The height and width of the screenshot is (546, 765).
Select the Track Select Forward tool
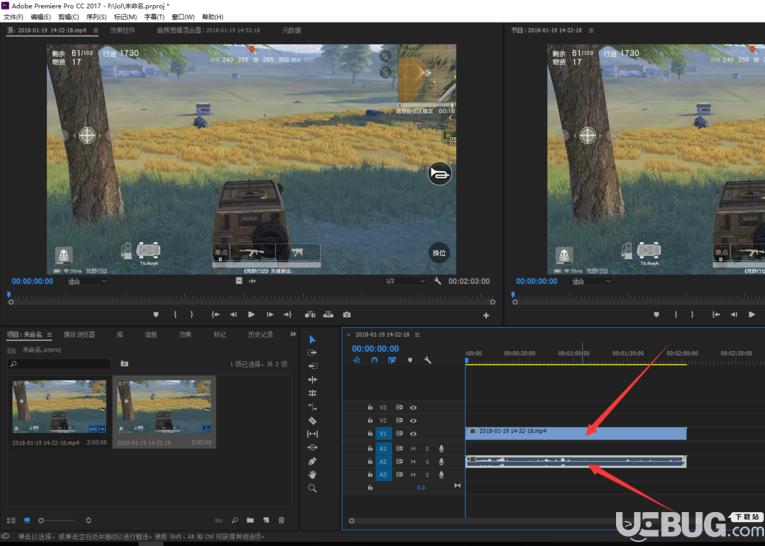tap(312, 352)
